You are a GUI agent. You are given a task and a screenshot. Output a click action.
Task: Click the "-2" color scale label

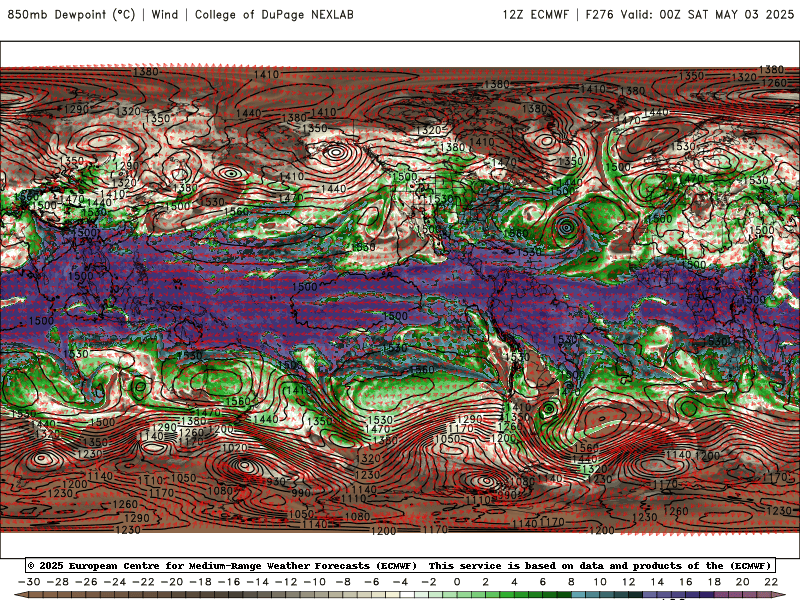[429, 582]
